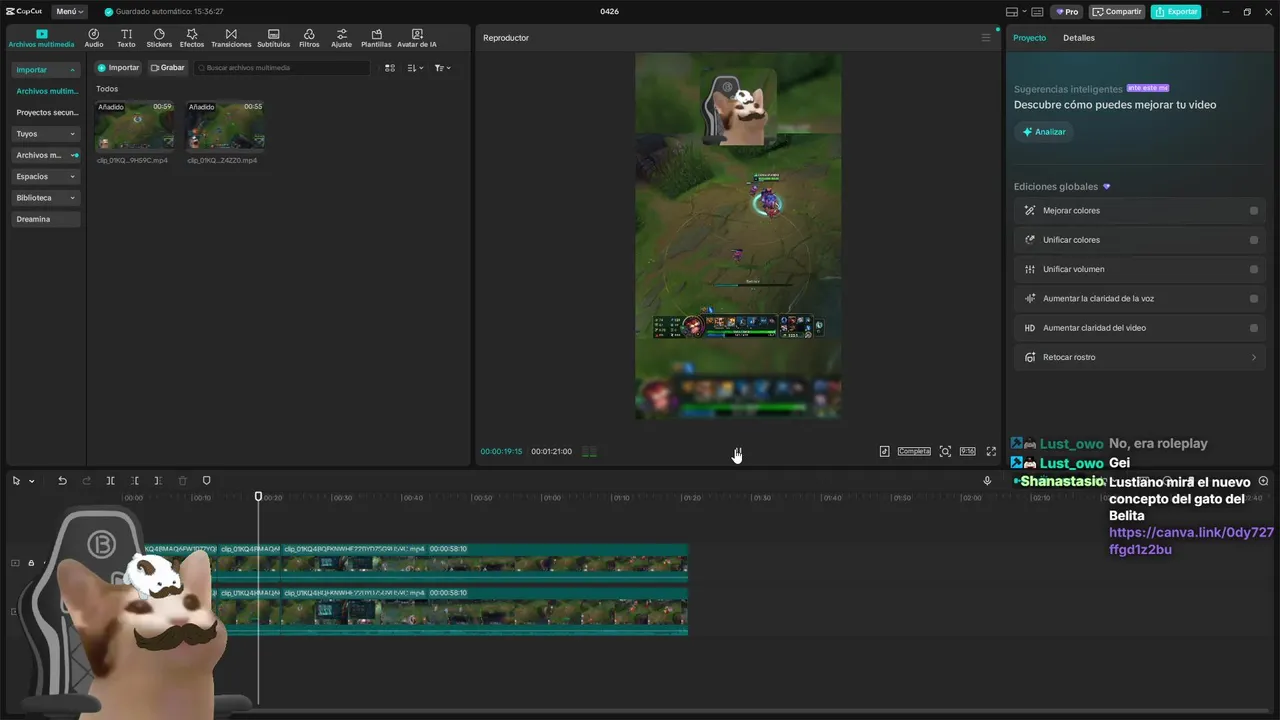Select Archivos multimedia sidebar item
This screenshot has height=720, width=1280.
coord(46,91)
